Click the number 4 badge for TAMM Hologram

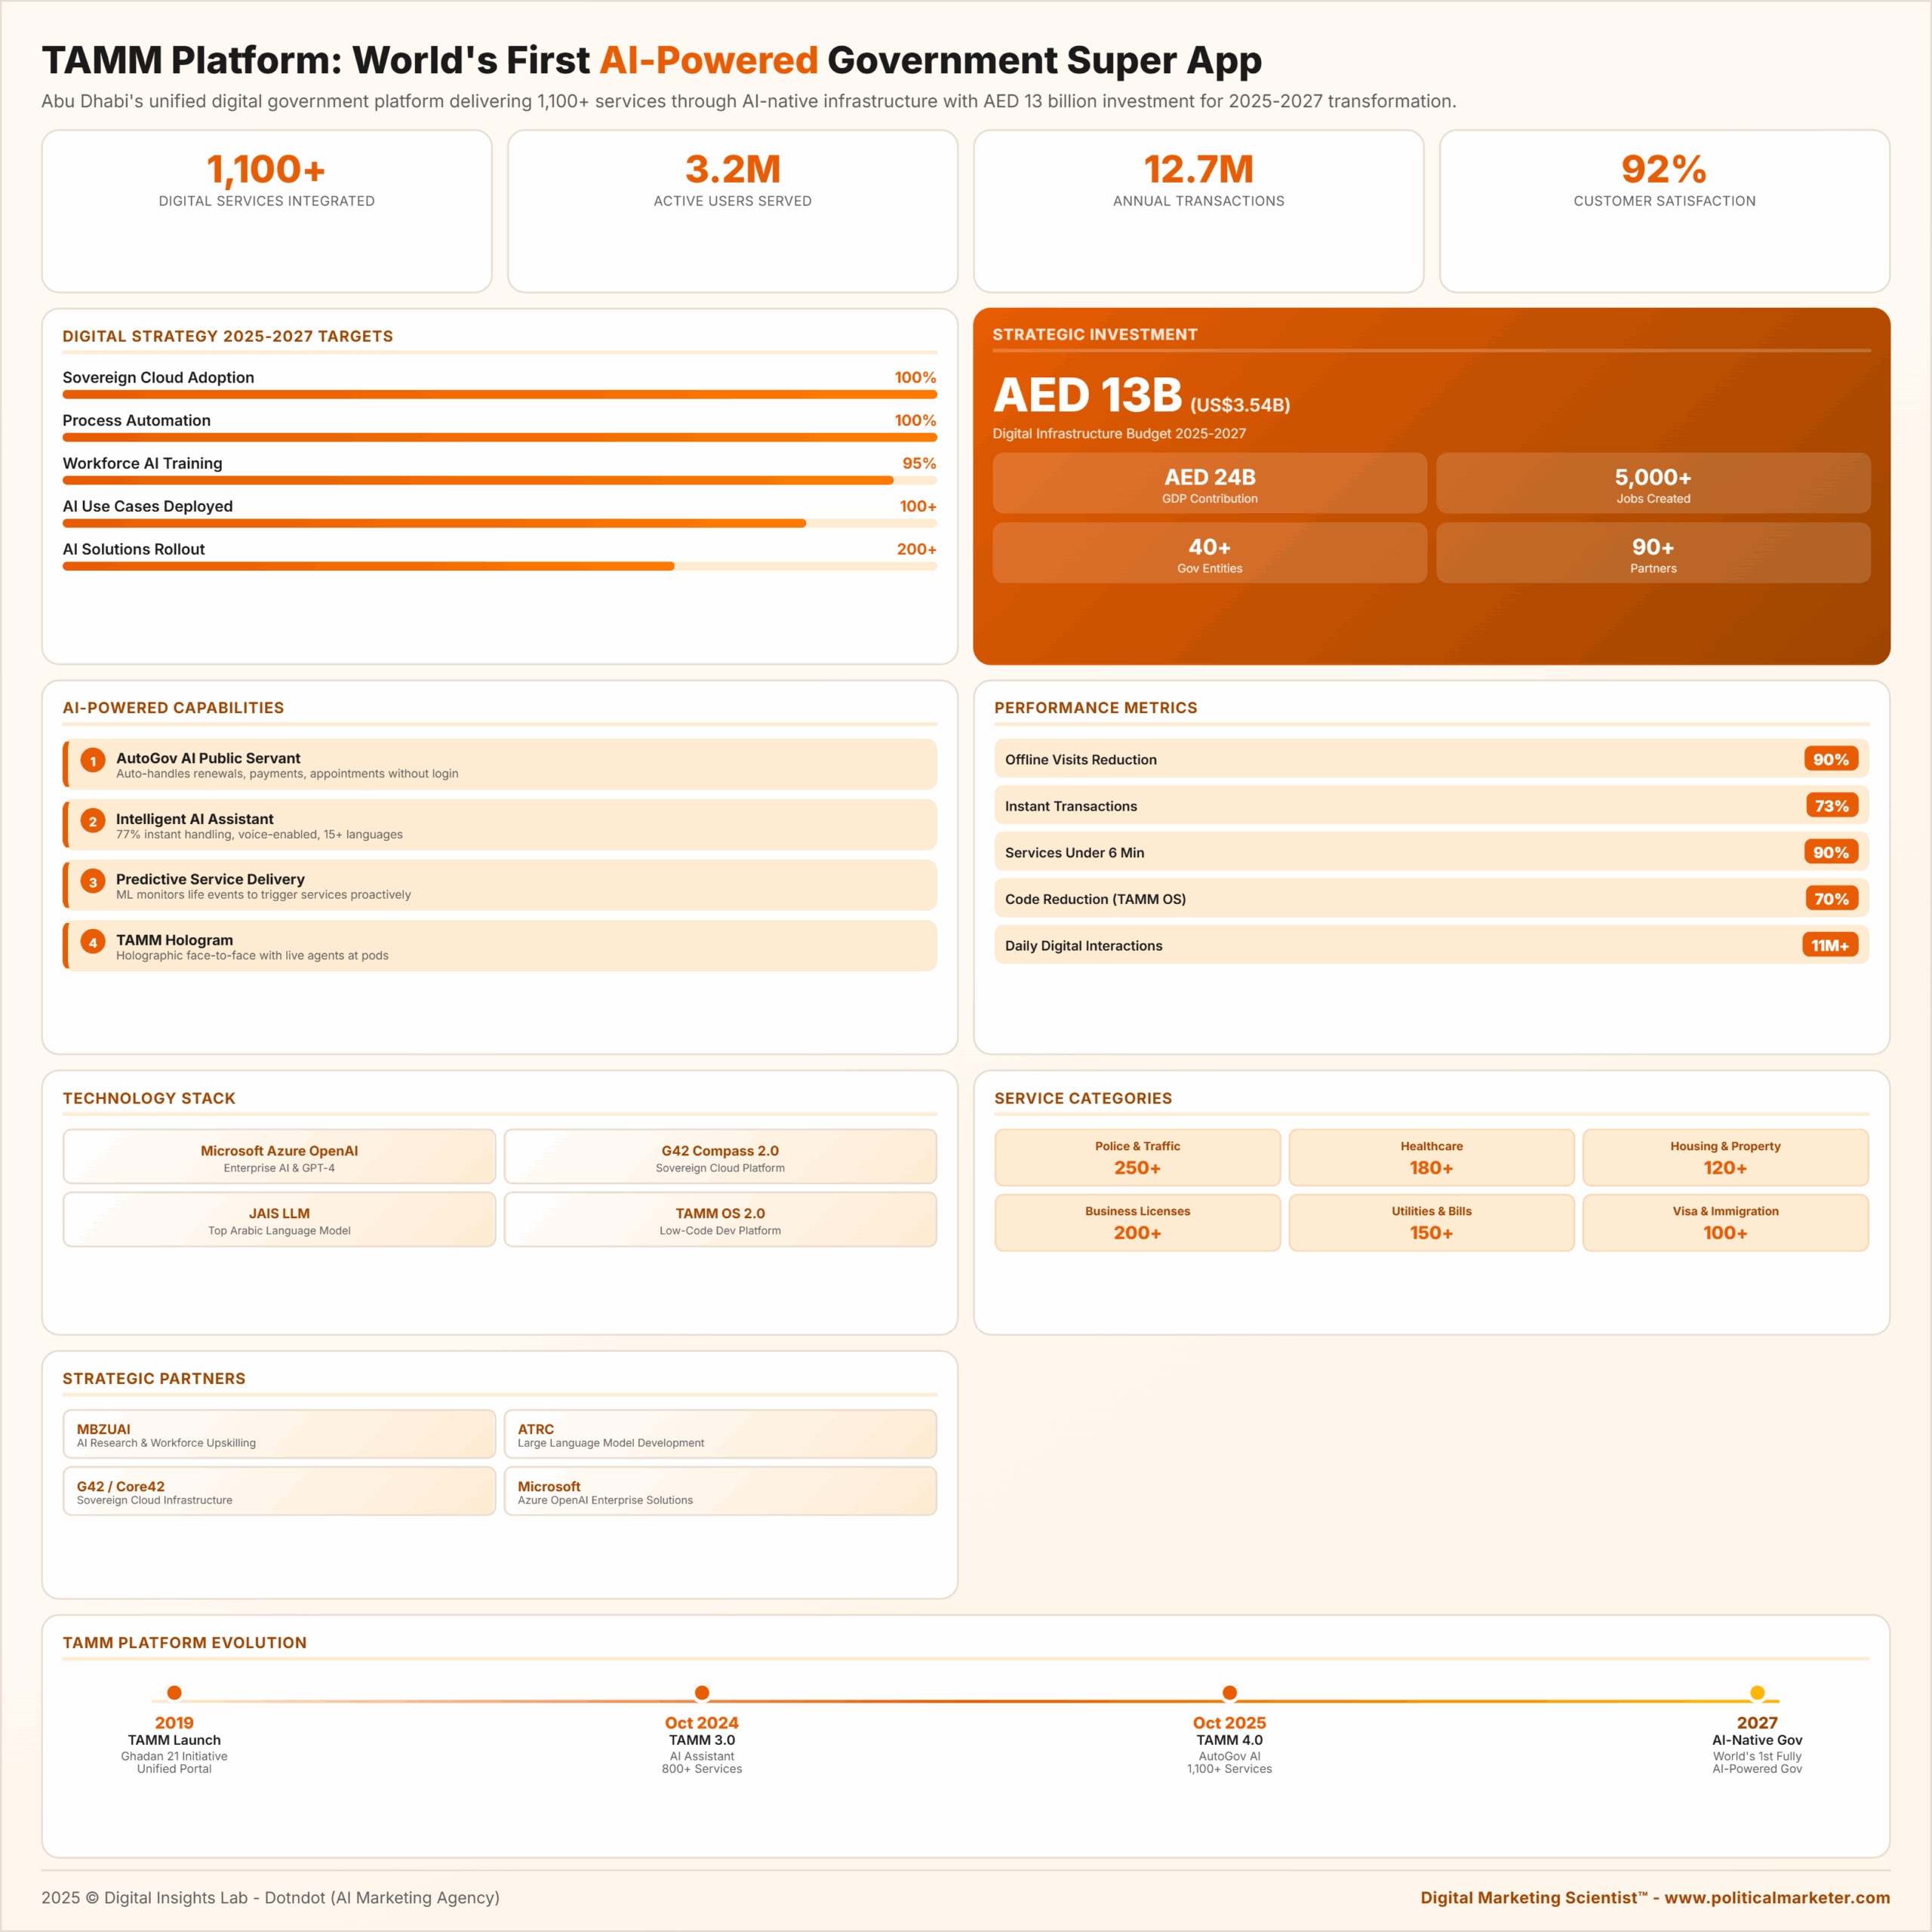(93, 942)
